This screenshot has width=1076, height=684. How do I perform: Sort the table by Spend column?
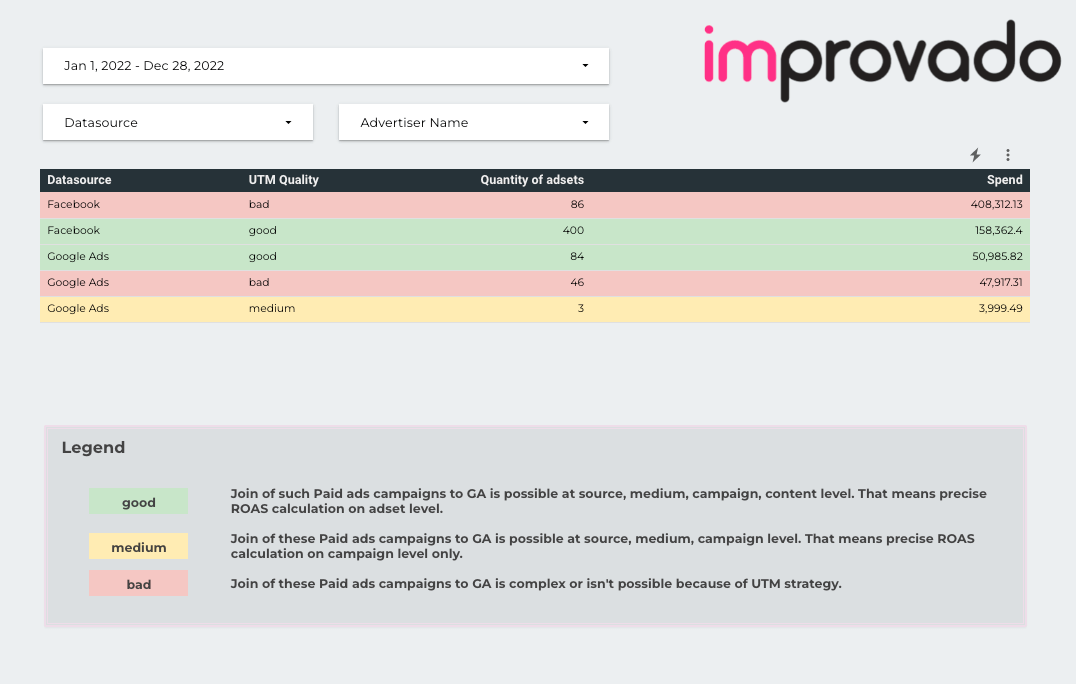[x=1004, y=180]
